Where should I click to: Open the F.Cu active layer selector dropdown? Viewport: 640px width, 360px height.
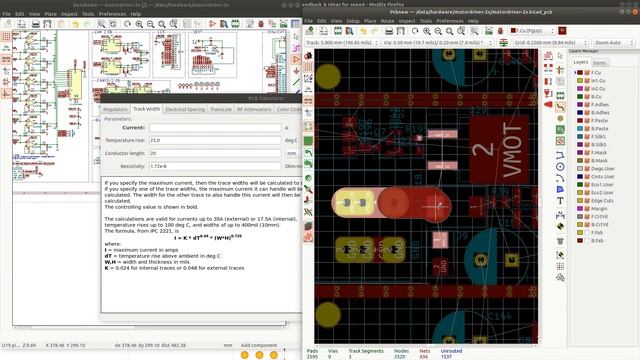coord(532,31)
